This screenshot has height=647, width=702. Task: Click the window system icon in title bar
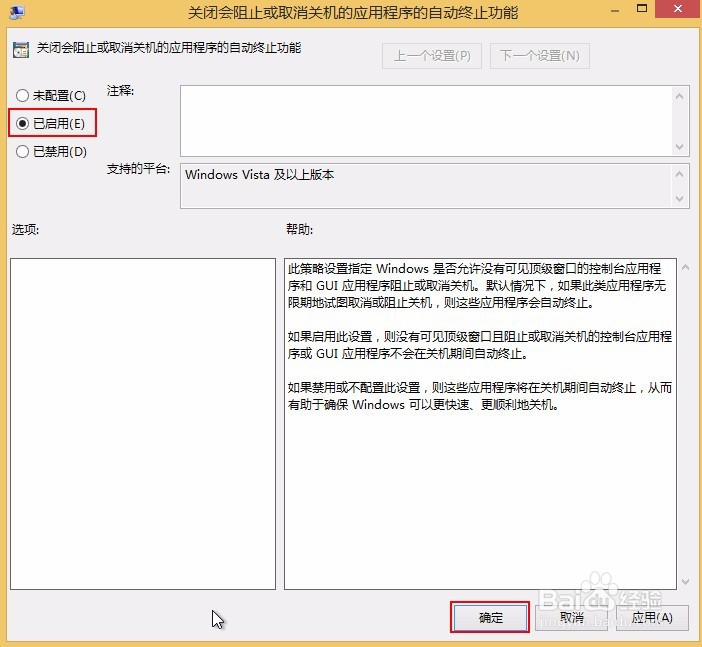pos(17,12)
